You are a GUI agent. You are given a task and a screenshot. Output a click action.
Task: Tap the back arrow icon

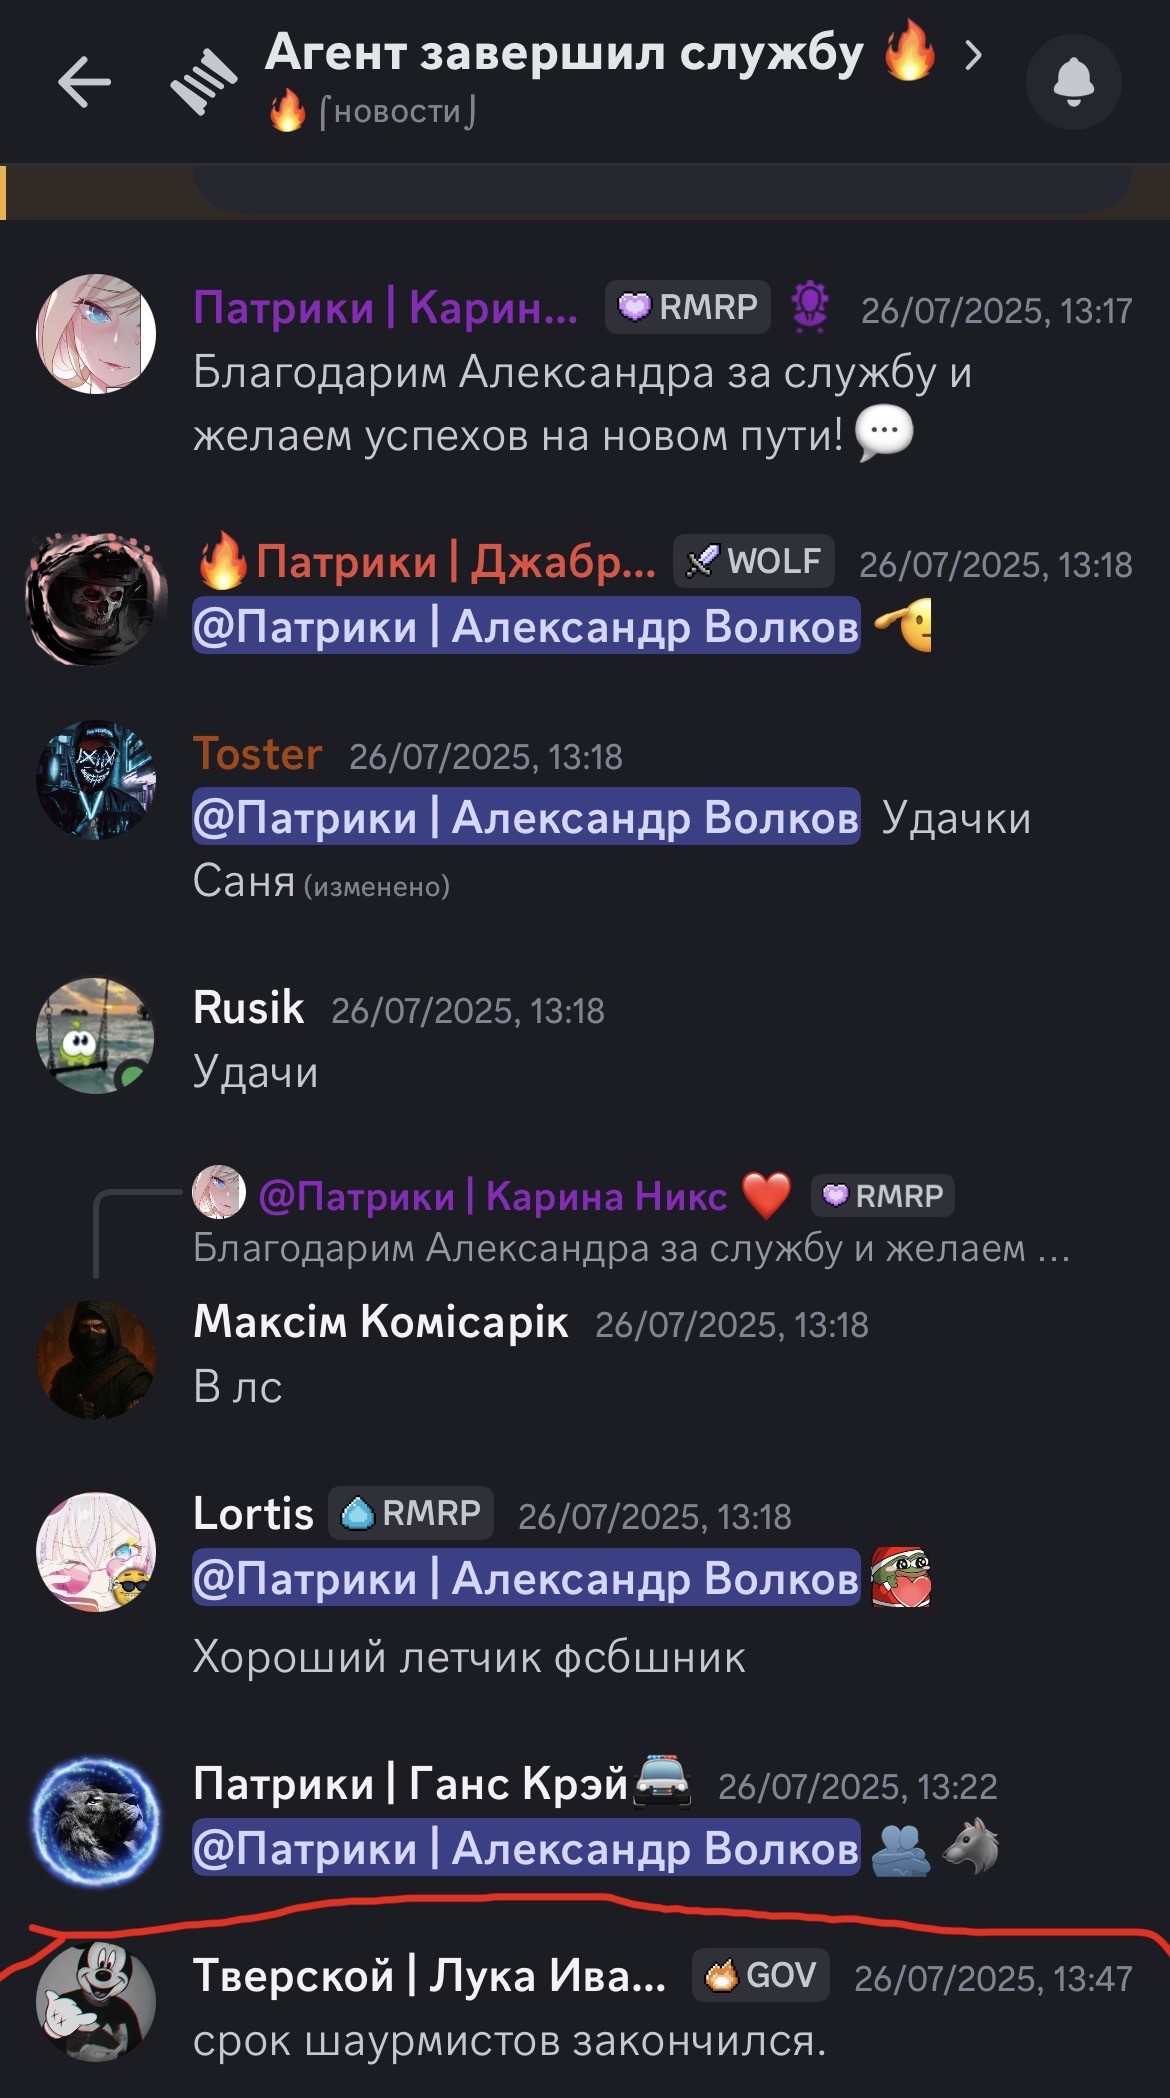[84, 82]
